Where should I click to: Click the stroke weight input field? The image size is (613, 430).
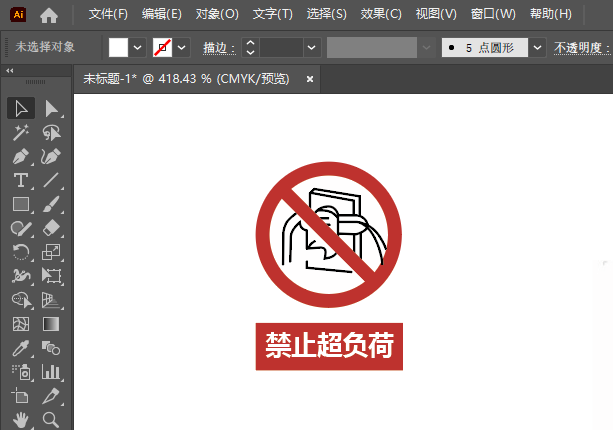281,48
